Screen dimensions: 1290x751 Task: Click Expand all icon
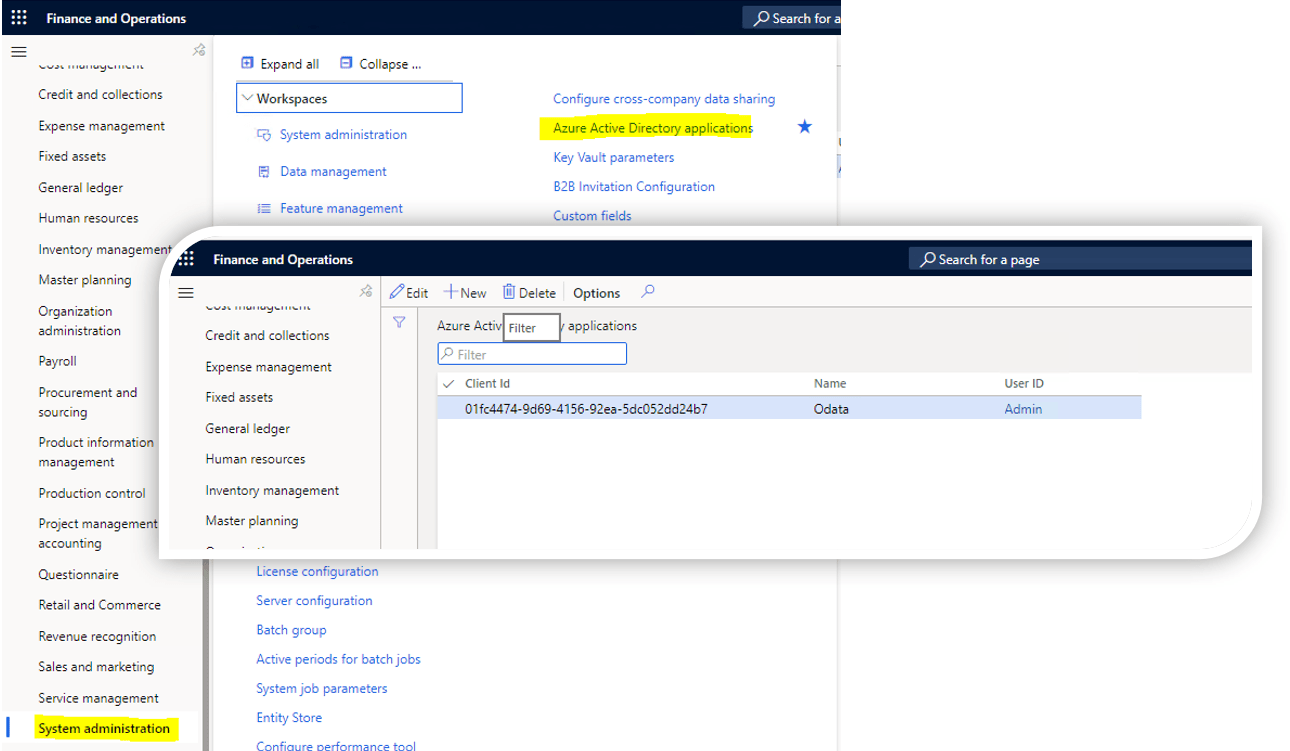[248, 63]
